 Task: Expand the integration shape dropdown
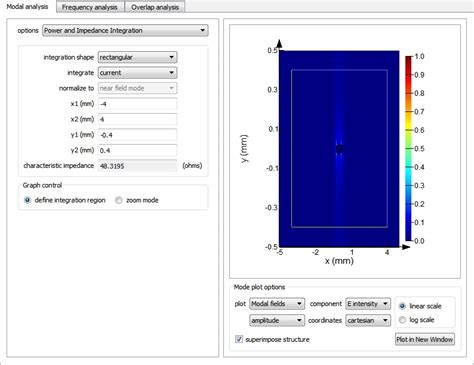coord(137,57)
